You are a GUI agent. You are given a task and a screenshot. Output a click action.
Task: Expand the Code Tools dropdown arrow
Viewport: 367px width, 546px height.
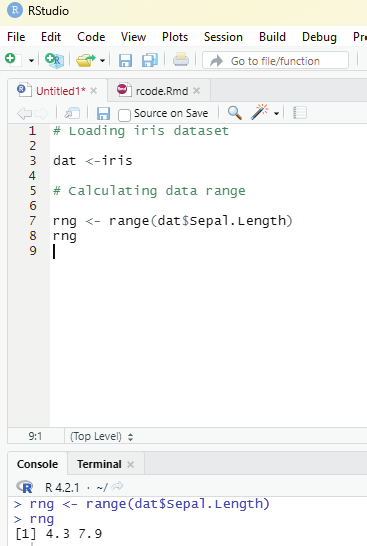[276, 114]
